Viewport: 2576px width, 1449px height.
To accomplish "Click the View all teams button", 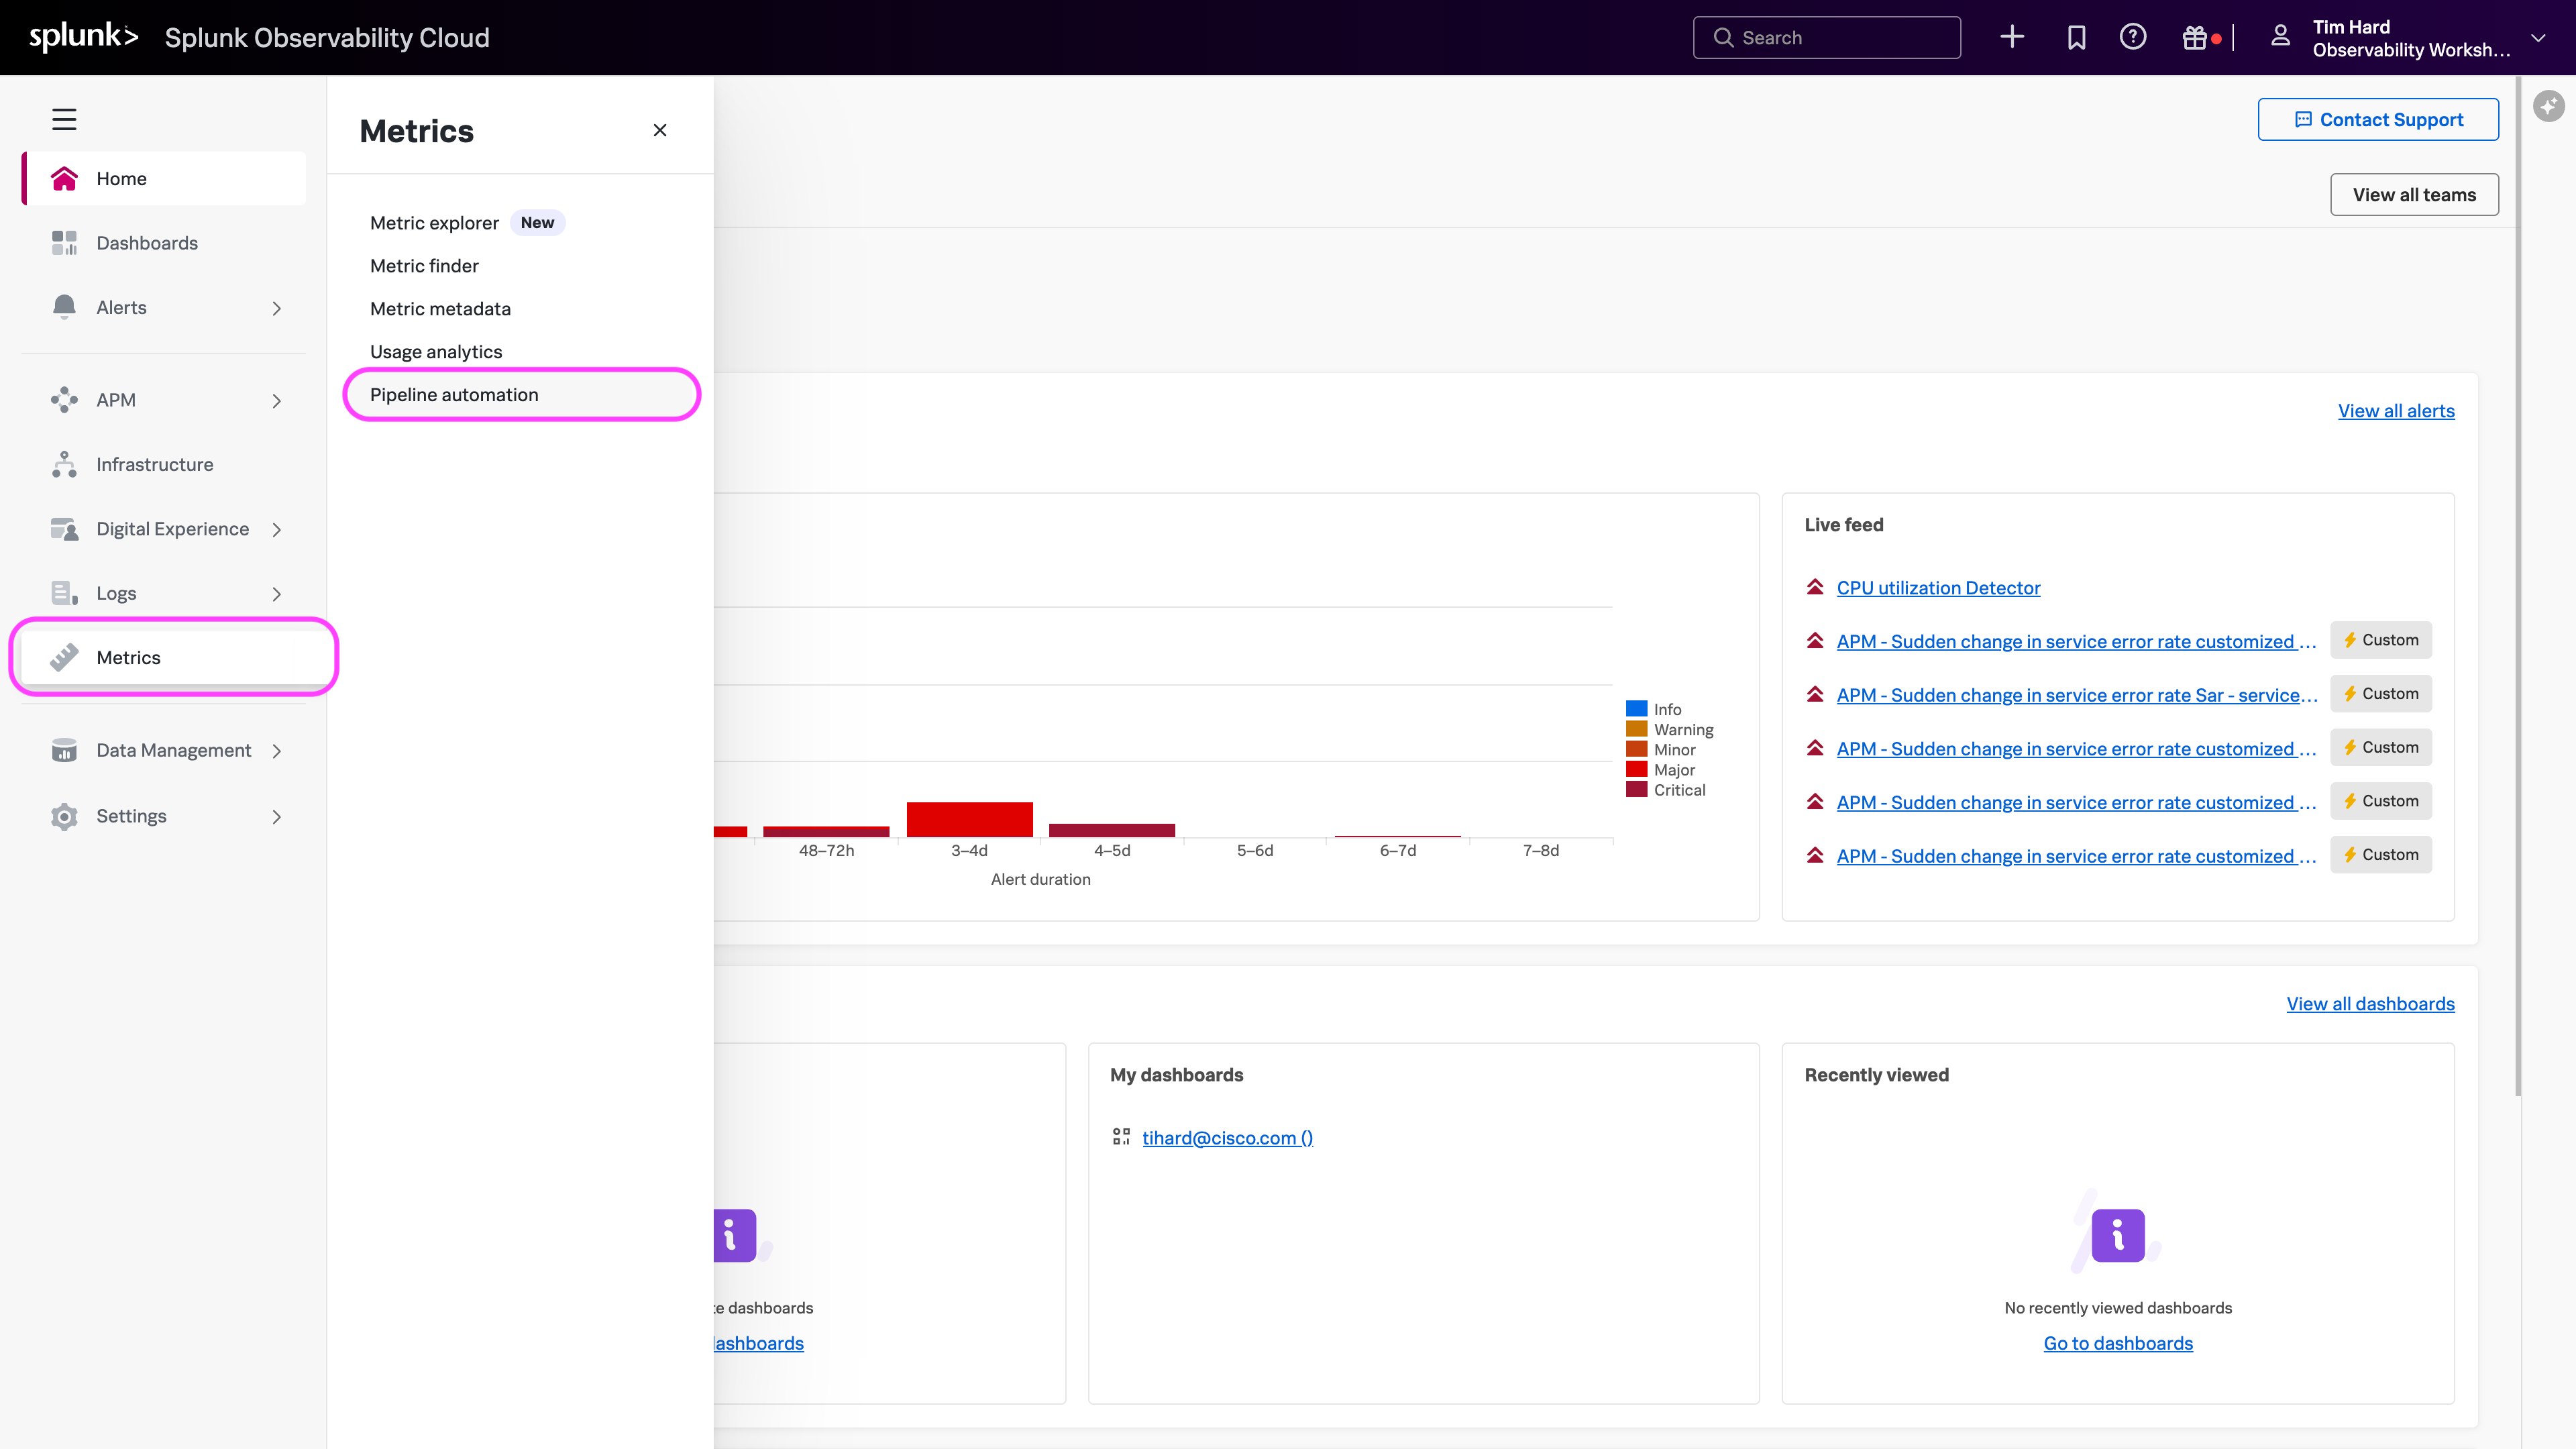I will [2414, 194].
